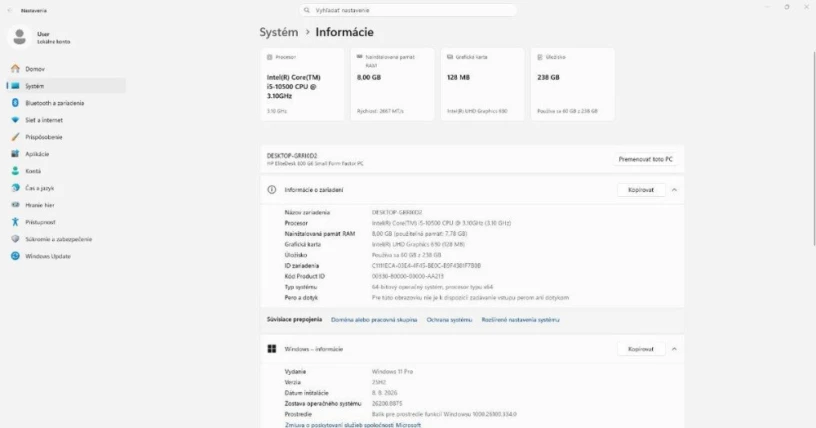Copy Windows info with Kopírovať button
816x428 pixels.
(641, 349)
